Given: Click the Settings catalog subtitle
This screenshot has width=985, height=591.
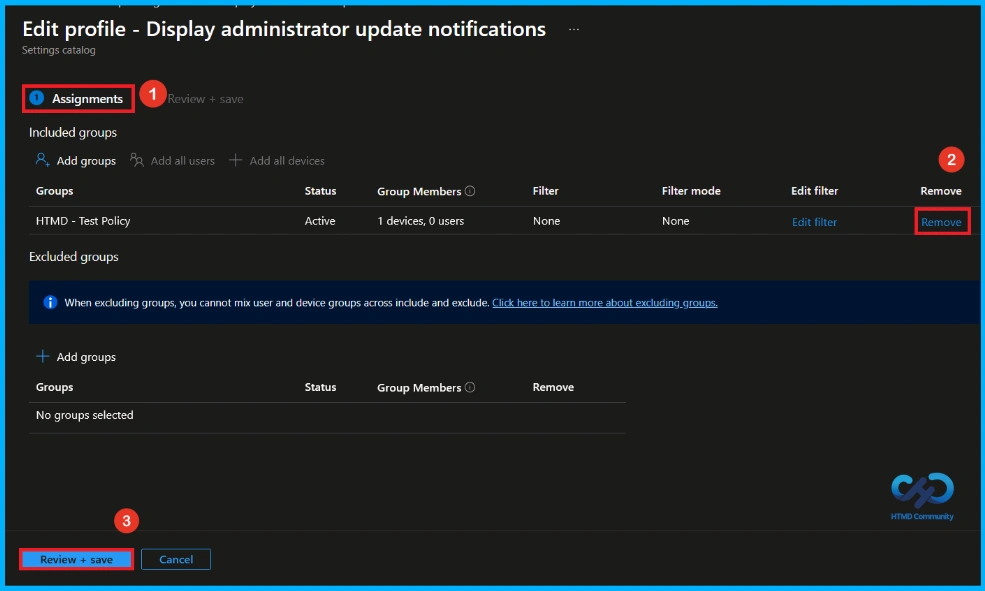Looking at the screenshot, I should (x=58, y=50).
